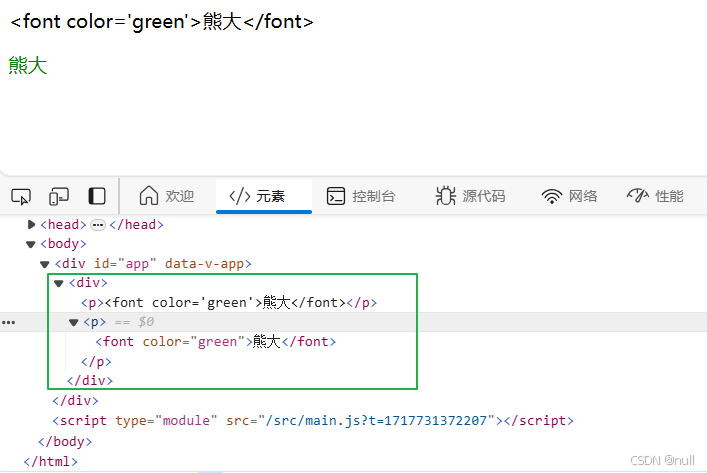Click the wifi icon for network
Screen dimensions: 707x473
(551, 197)
